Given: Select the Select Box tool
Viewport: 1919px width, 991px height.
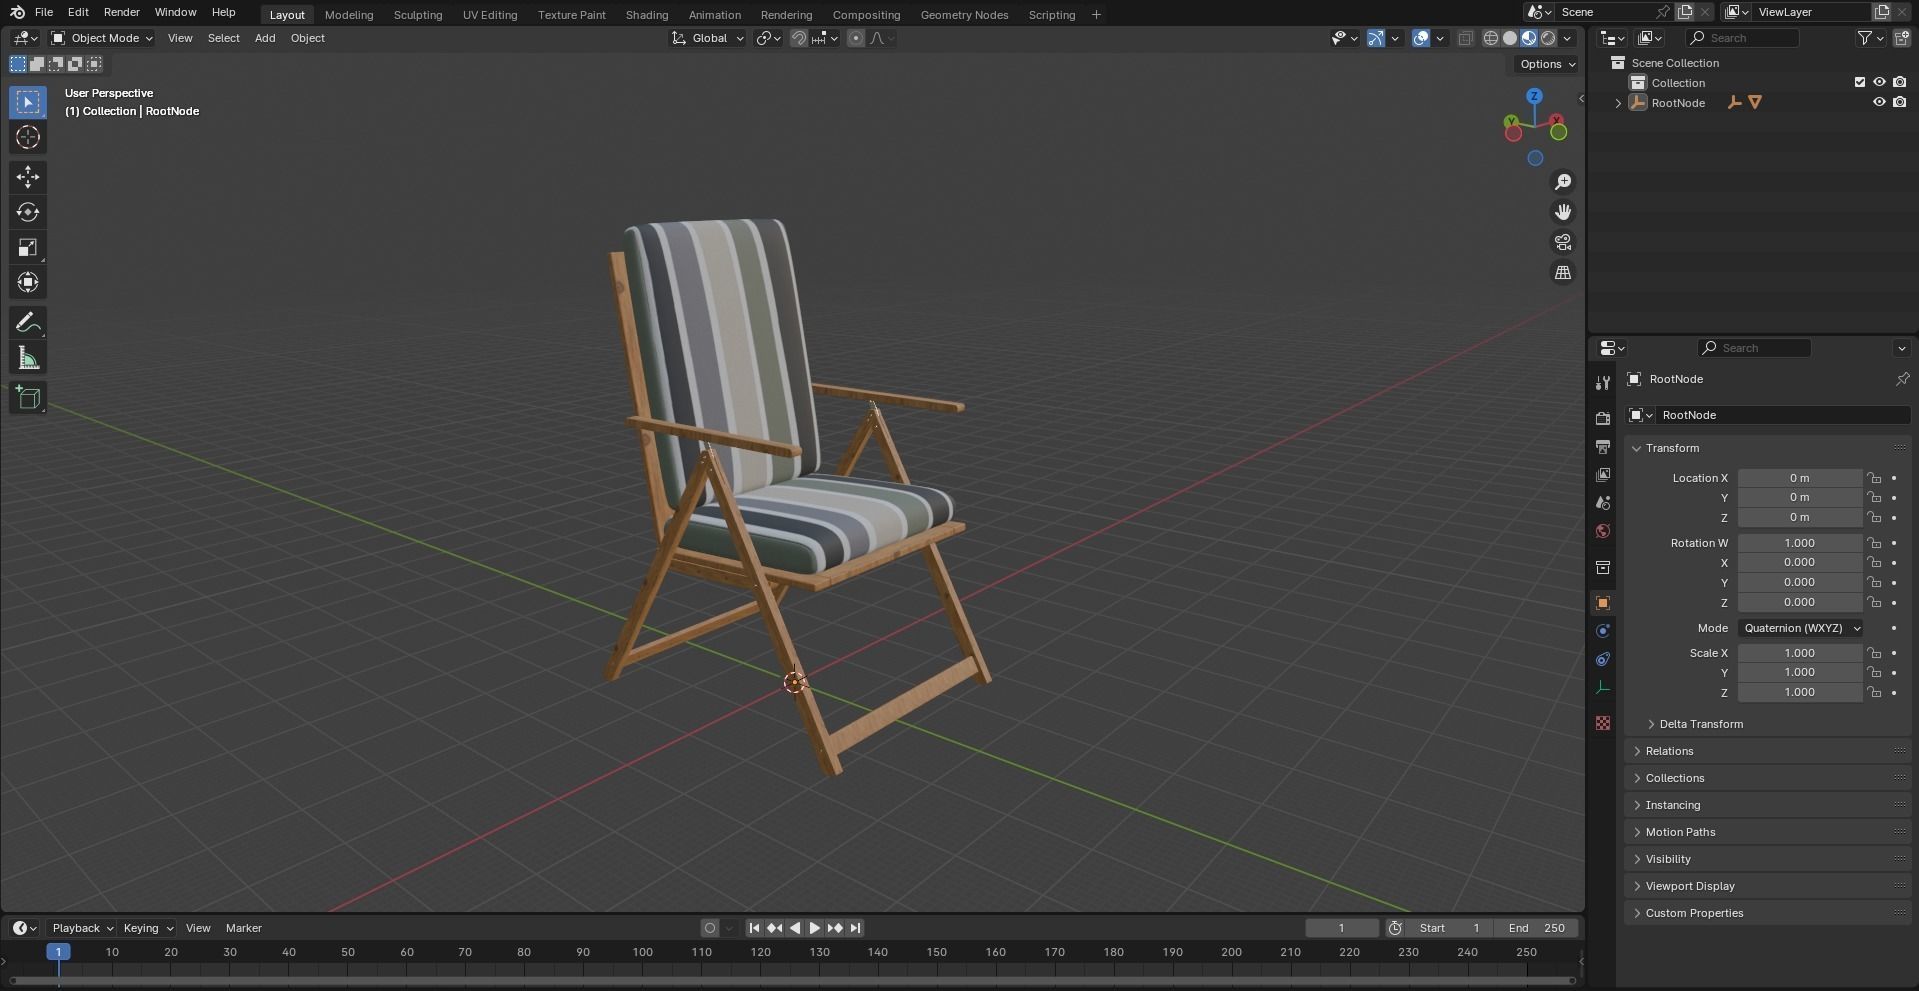Looking at the screenshot, I should [28, 102].
